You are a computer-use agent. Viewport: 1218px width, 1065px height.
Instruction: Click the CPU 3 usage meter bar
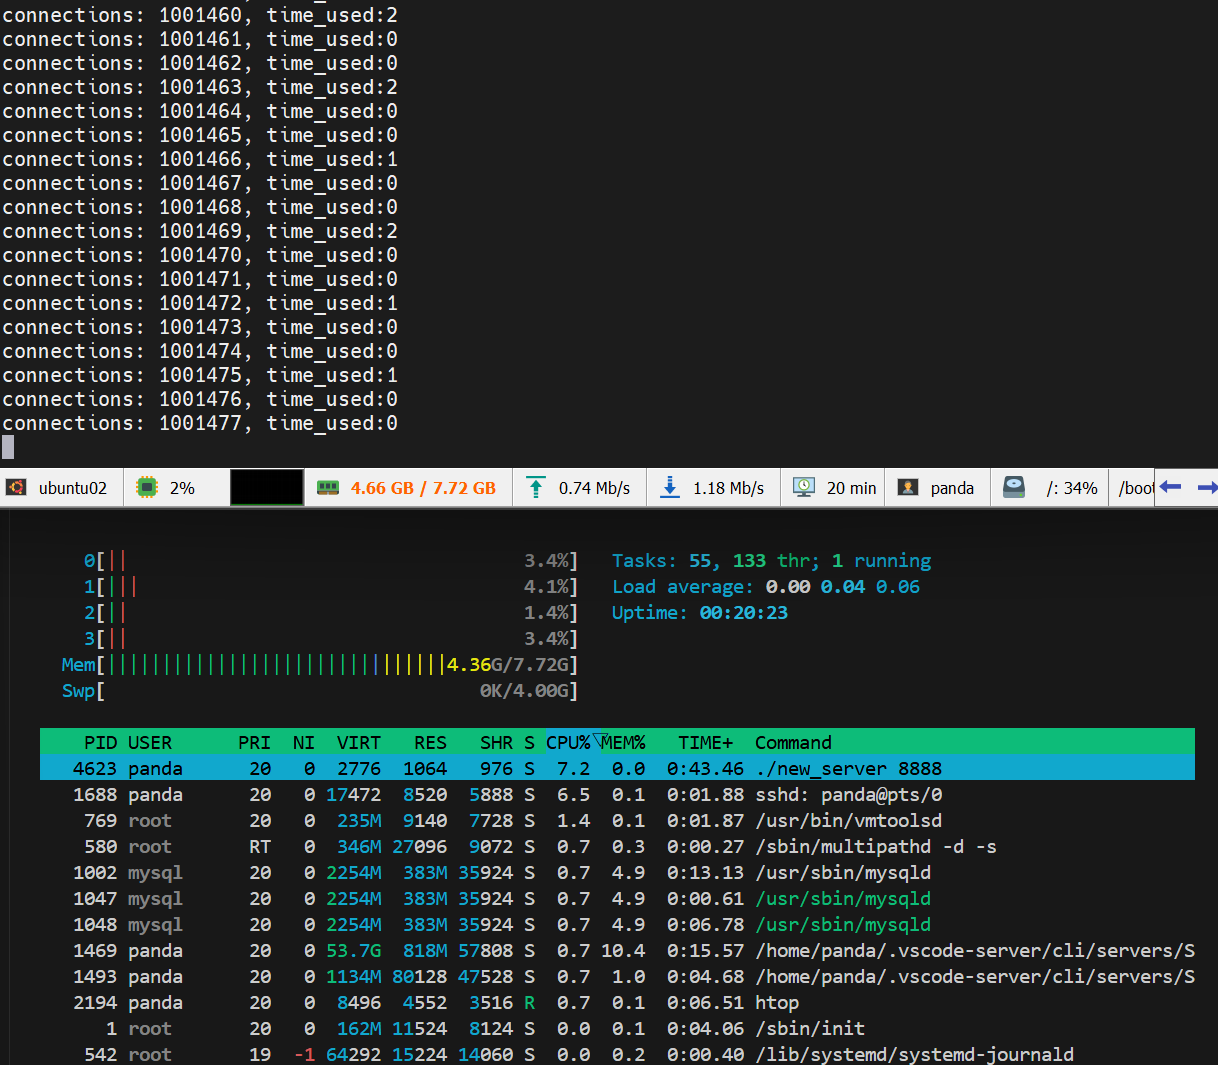(x=331, y=638)
